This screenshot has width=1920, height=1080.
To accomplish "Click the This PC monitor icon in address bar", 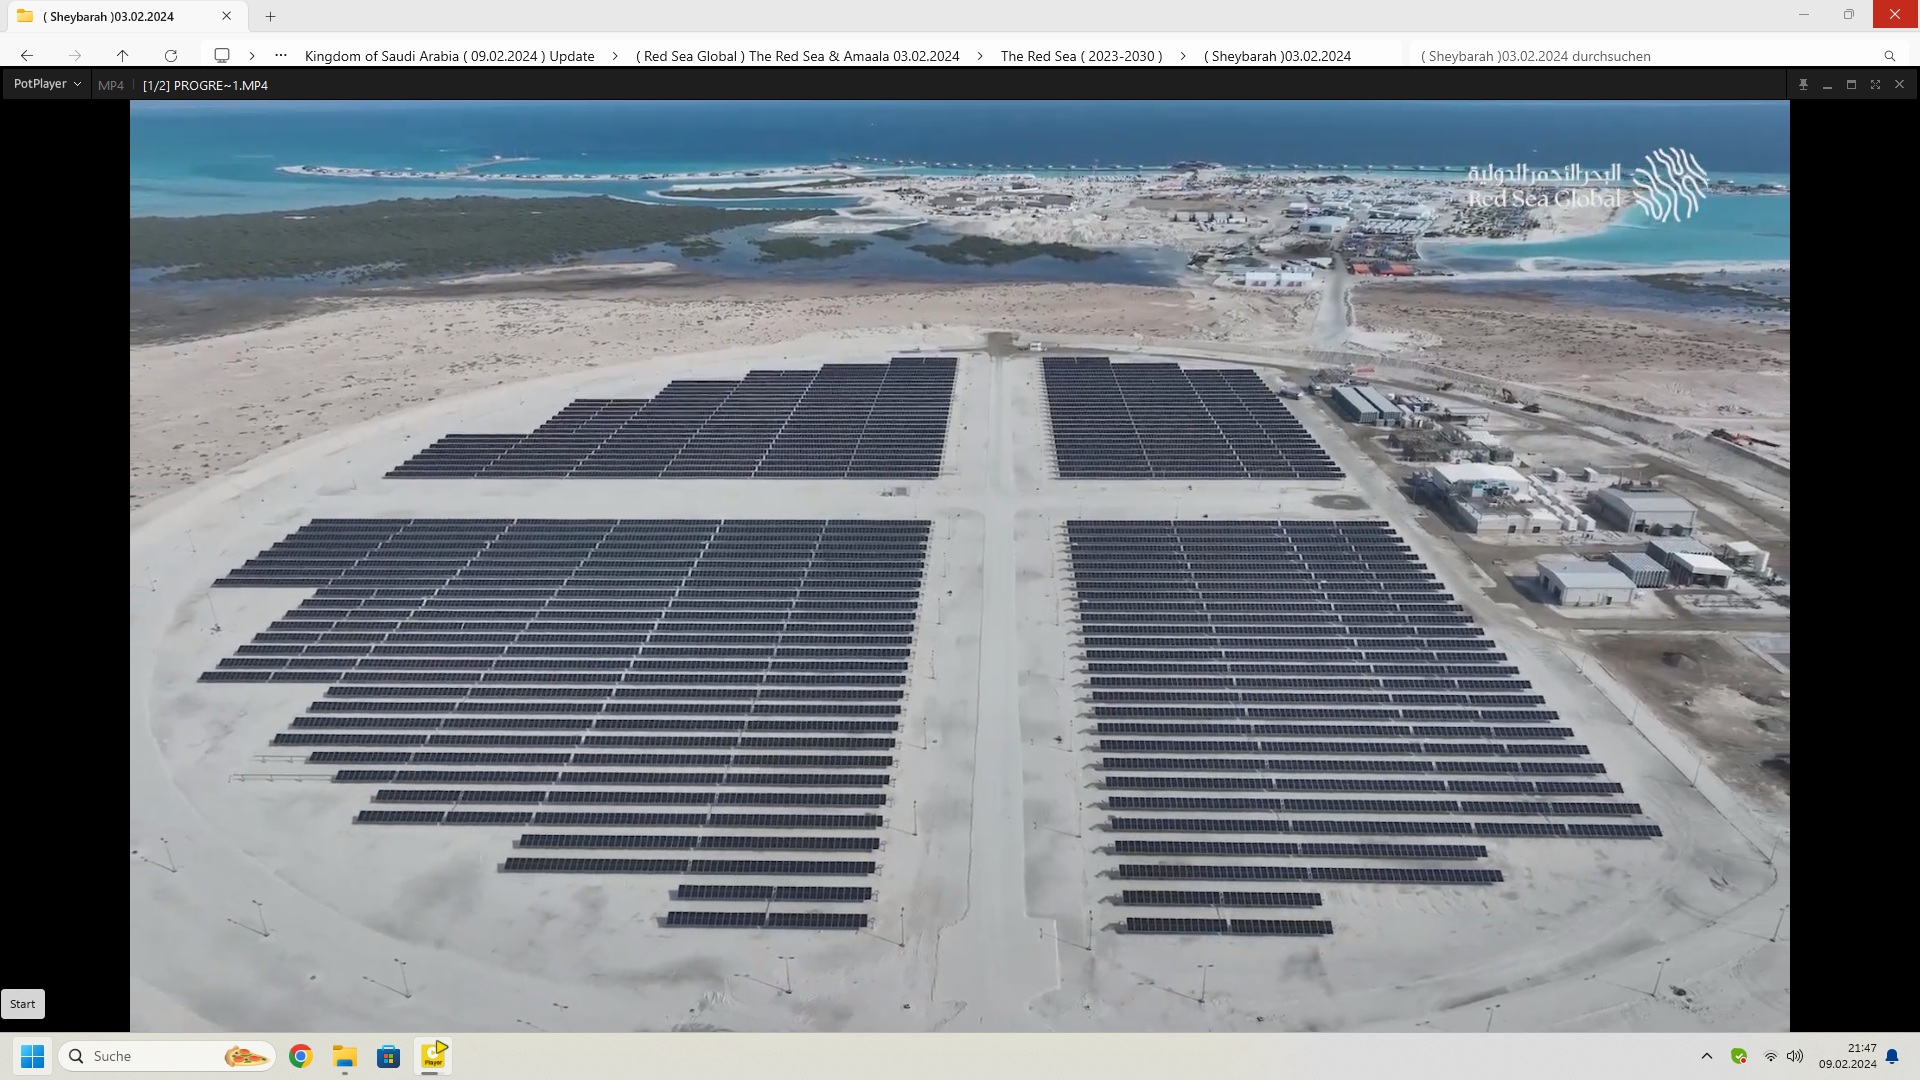I will (222, 56).
